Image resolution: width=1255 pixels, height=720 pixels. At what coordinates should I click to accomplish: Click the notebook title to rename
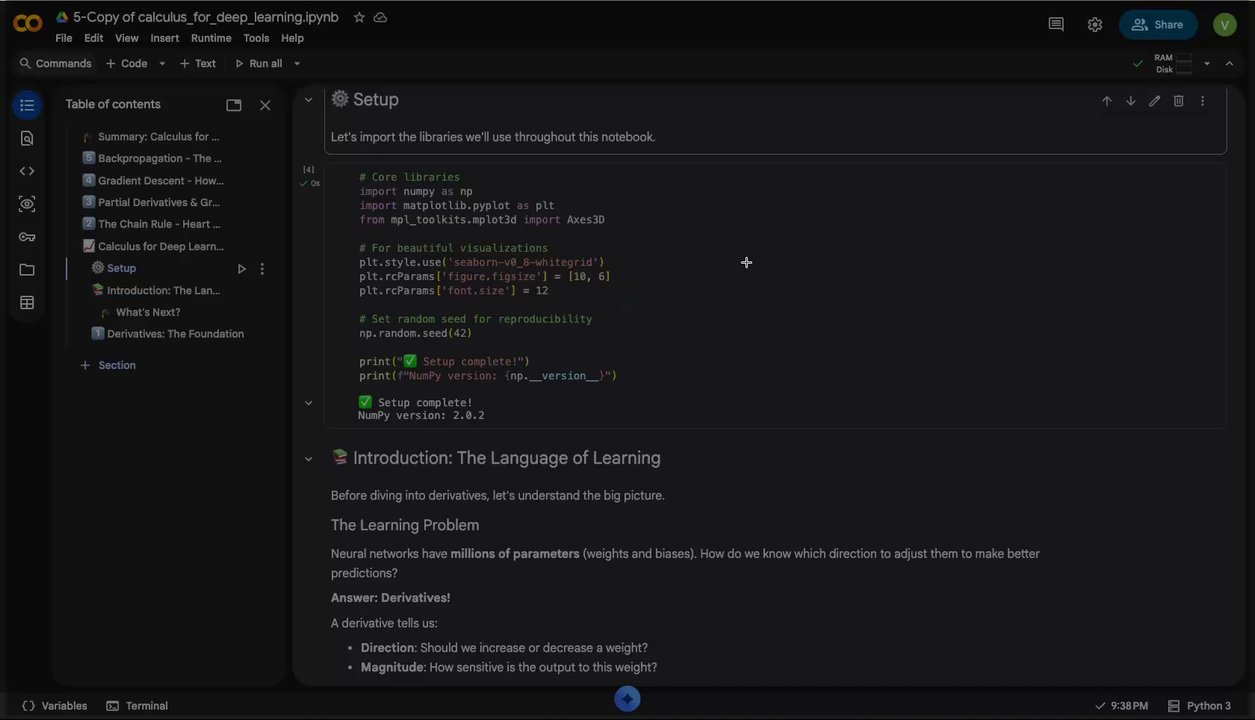(206, 17)
